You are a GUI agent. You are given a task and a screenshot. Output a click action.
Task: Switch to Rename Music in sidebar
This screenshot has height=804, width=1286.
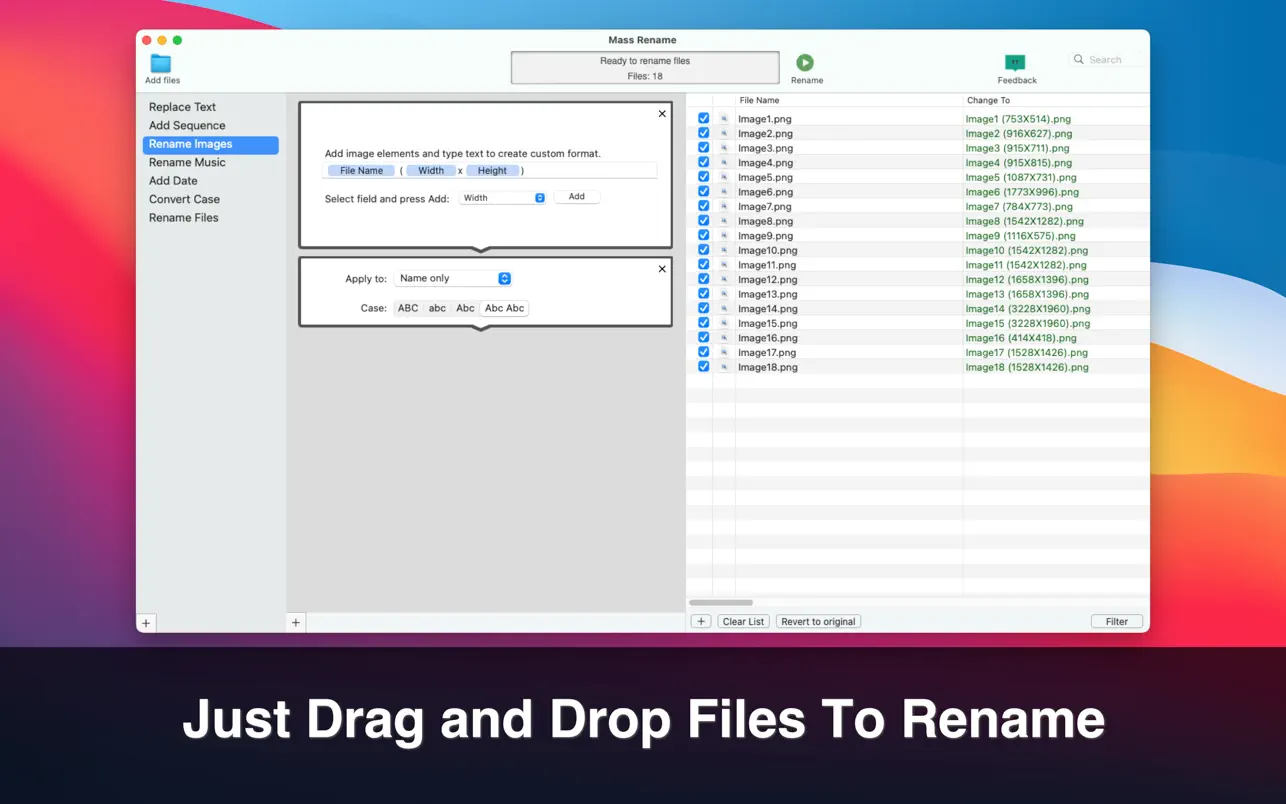pos(187,162)
